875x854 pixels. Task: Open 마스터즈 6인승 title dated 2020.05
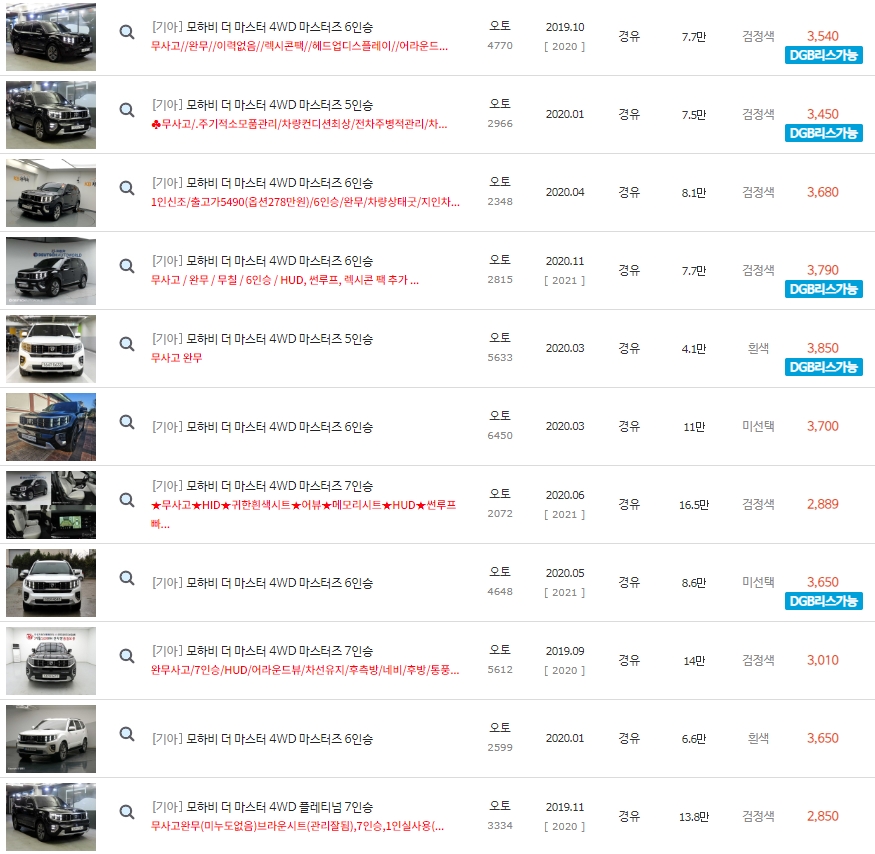tap(263, 583)
